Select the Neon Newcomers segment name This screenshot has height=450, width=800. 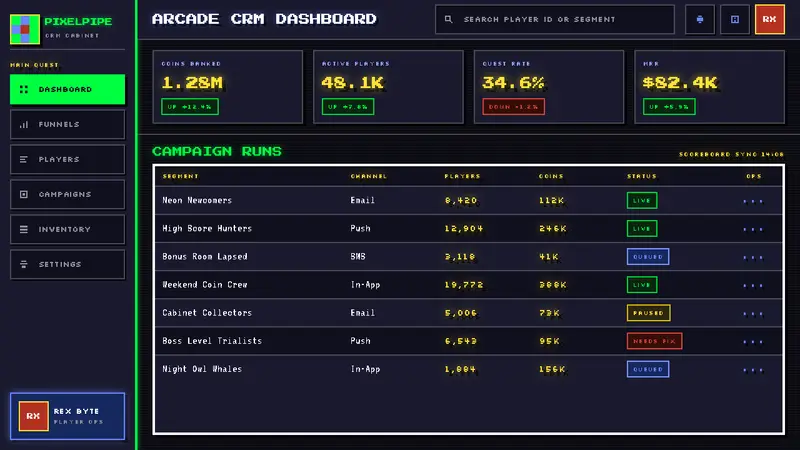(x=197, y=201)
